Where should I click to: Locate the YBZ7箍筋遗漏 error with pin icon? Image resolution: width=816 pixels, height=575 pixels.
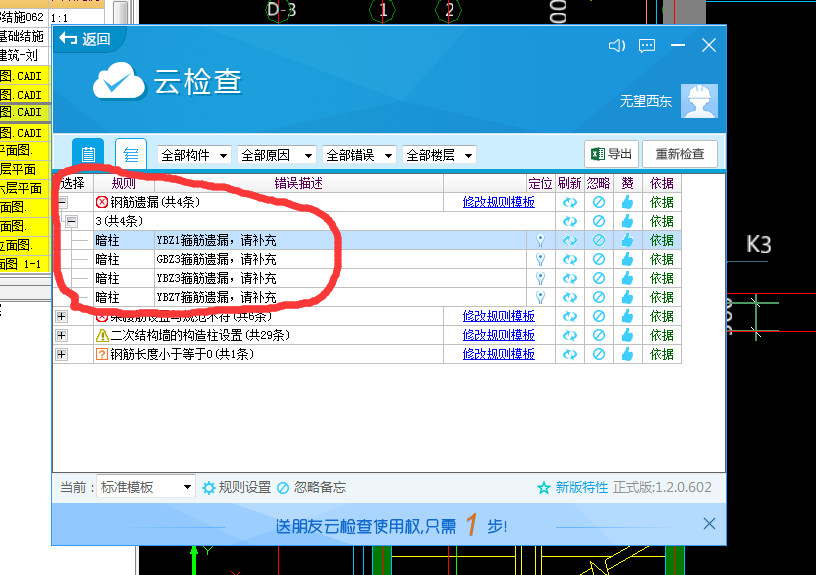click(x=541, y=297)
